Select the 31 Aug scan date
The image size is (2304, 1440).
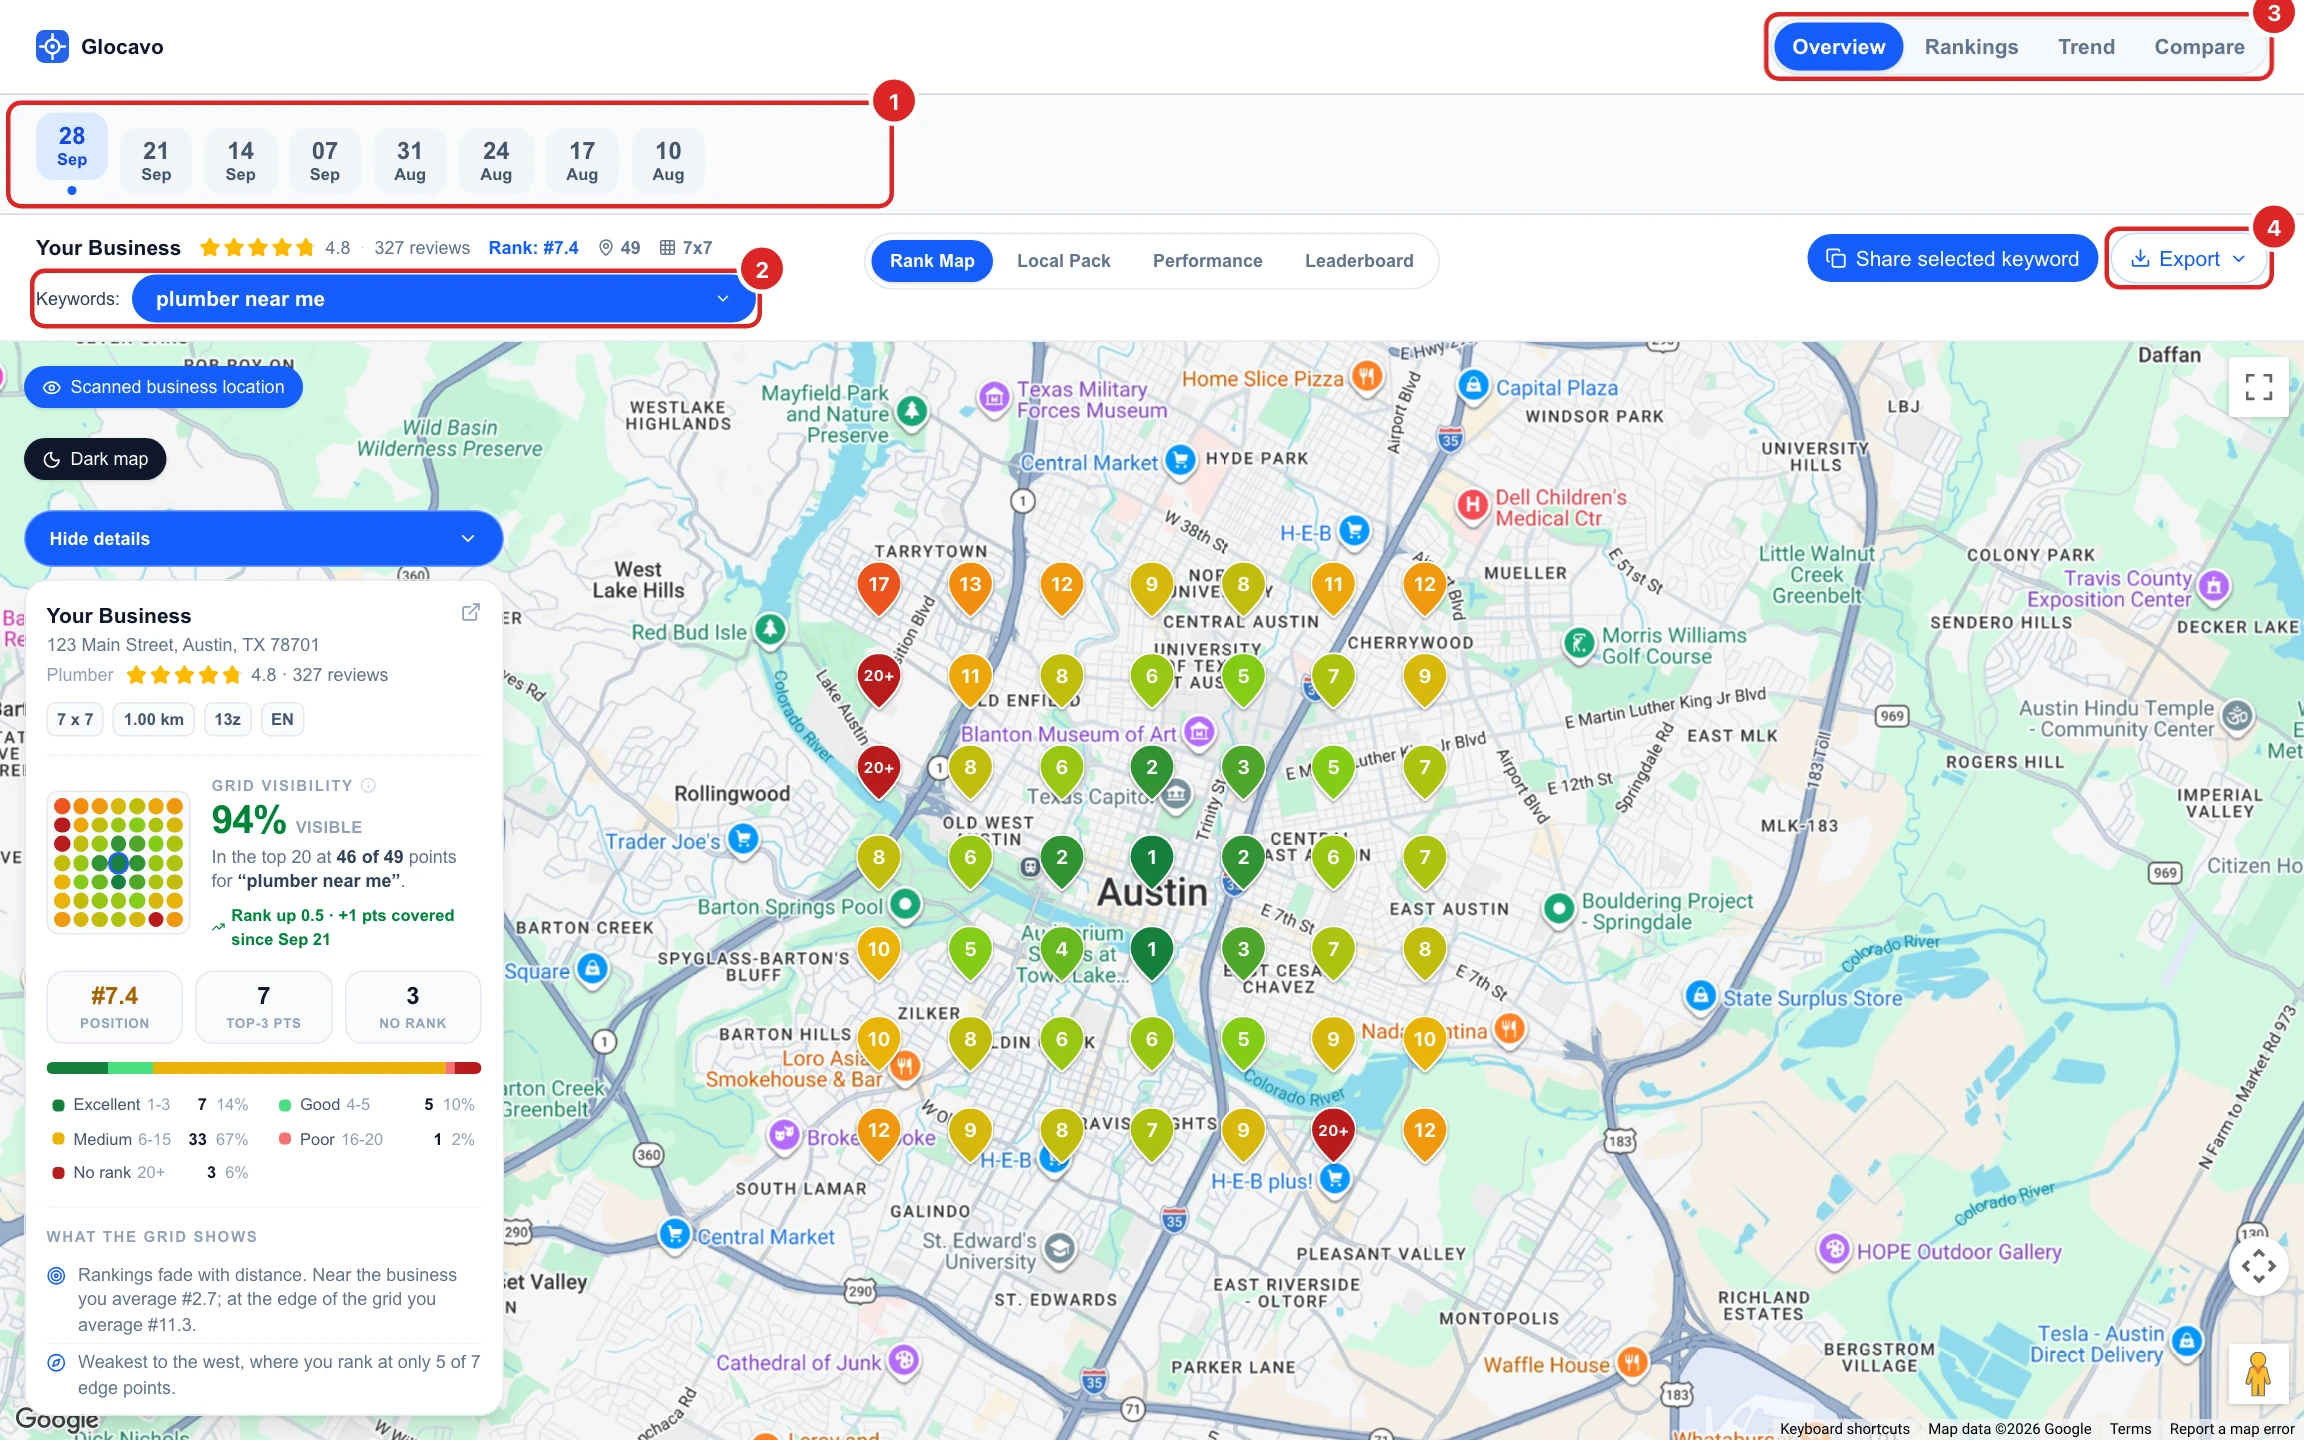tap(409, 160)
